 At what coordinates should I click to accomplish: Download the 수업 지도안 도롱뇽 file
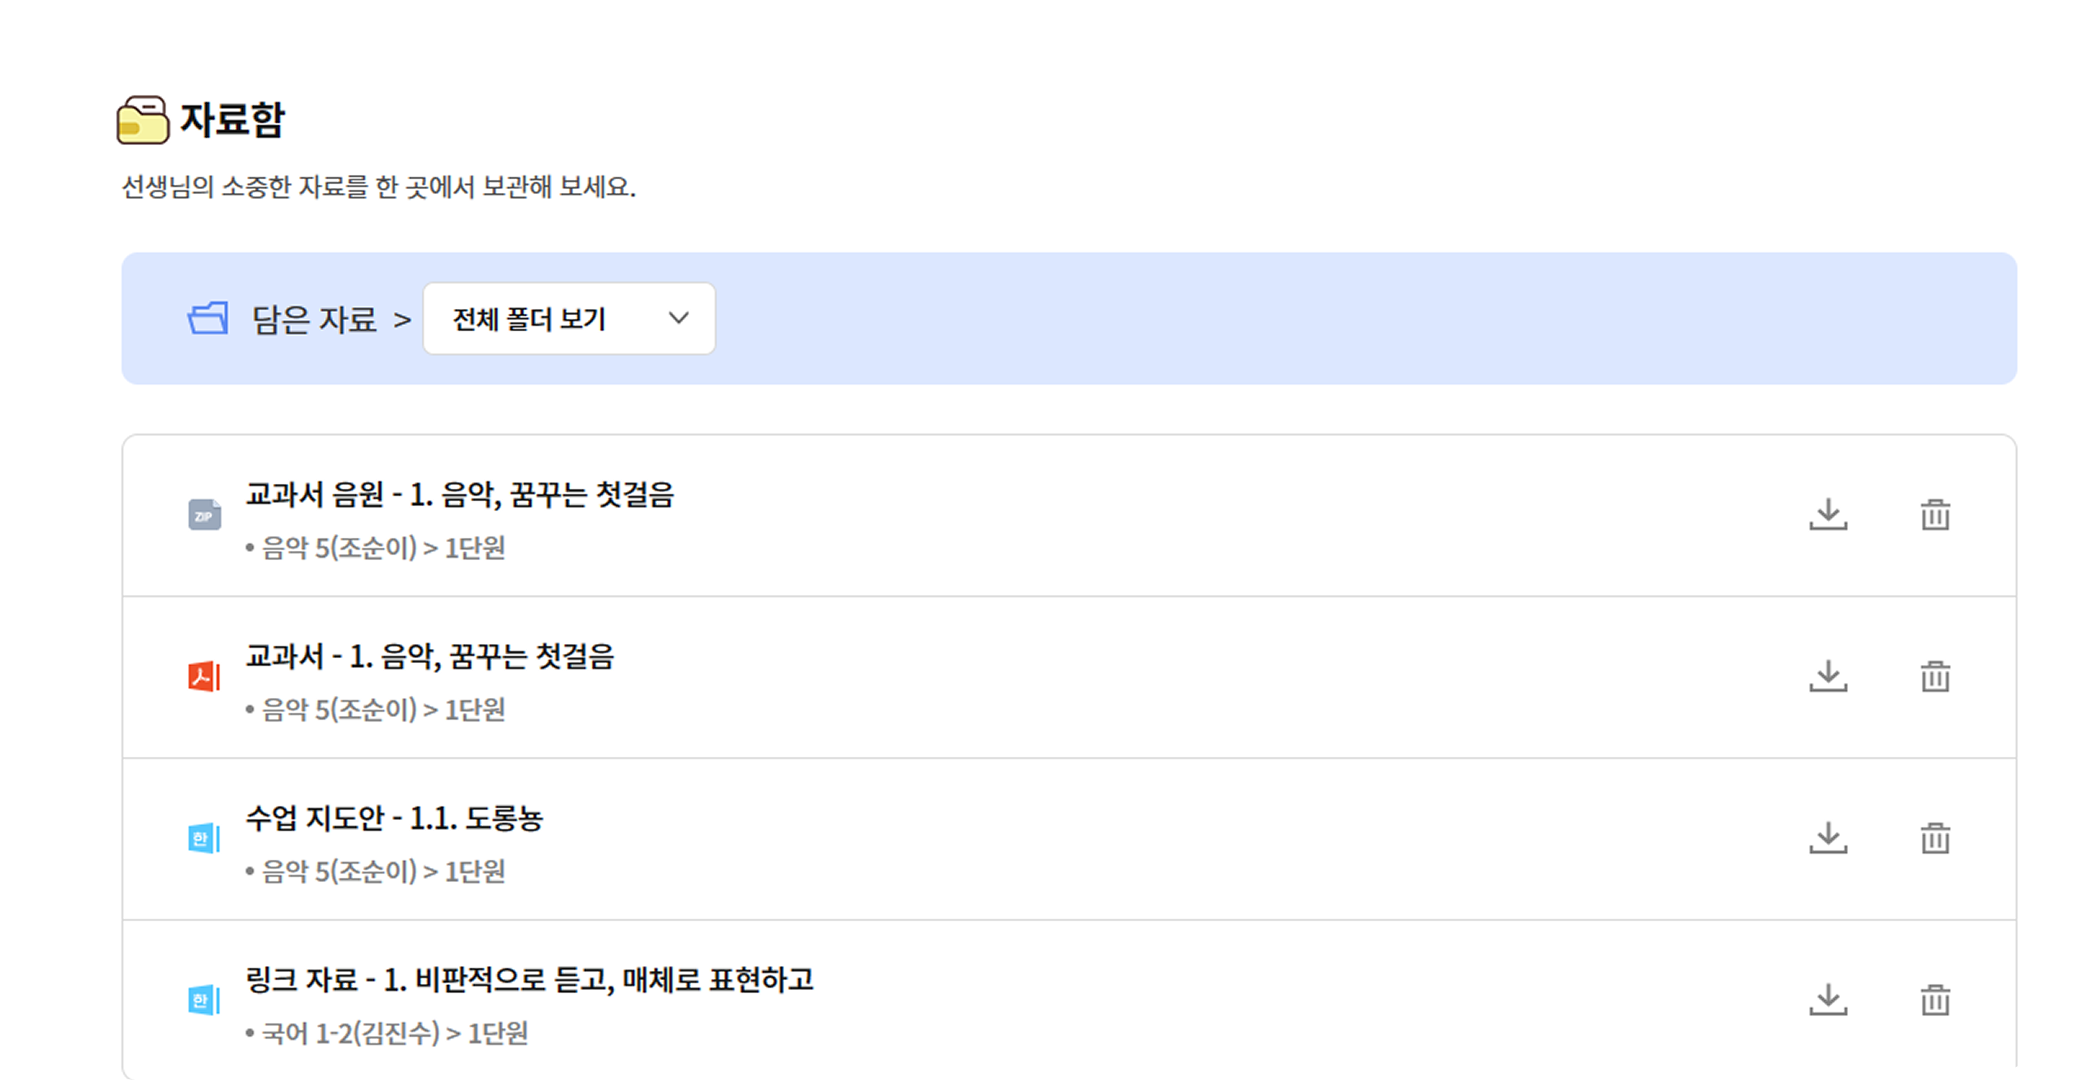(1828, 838)
